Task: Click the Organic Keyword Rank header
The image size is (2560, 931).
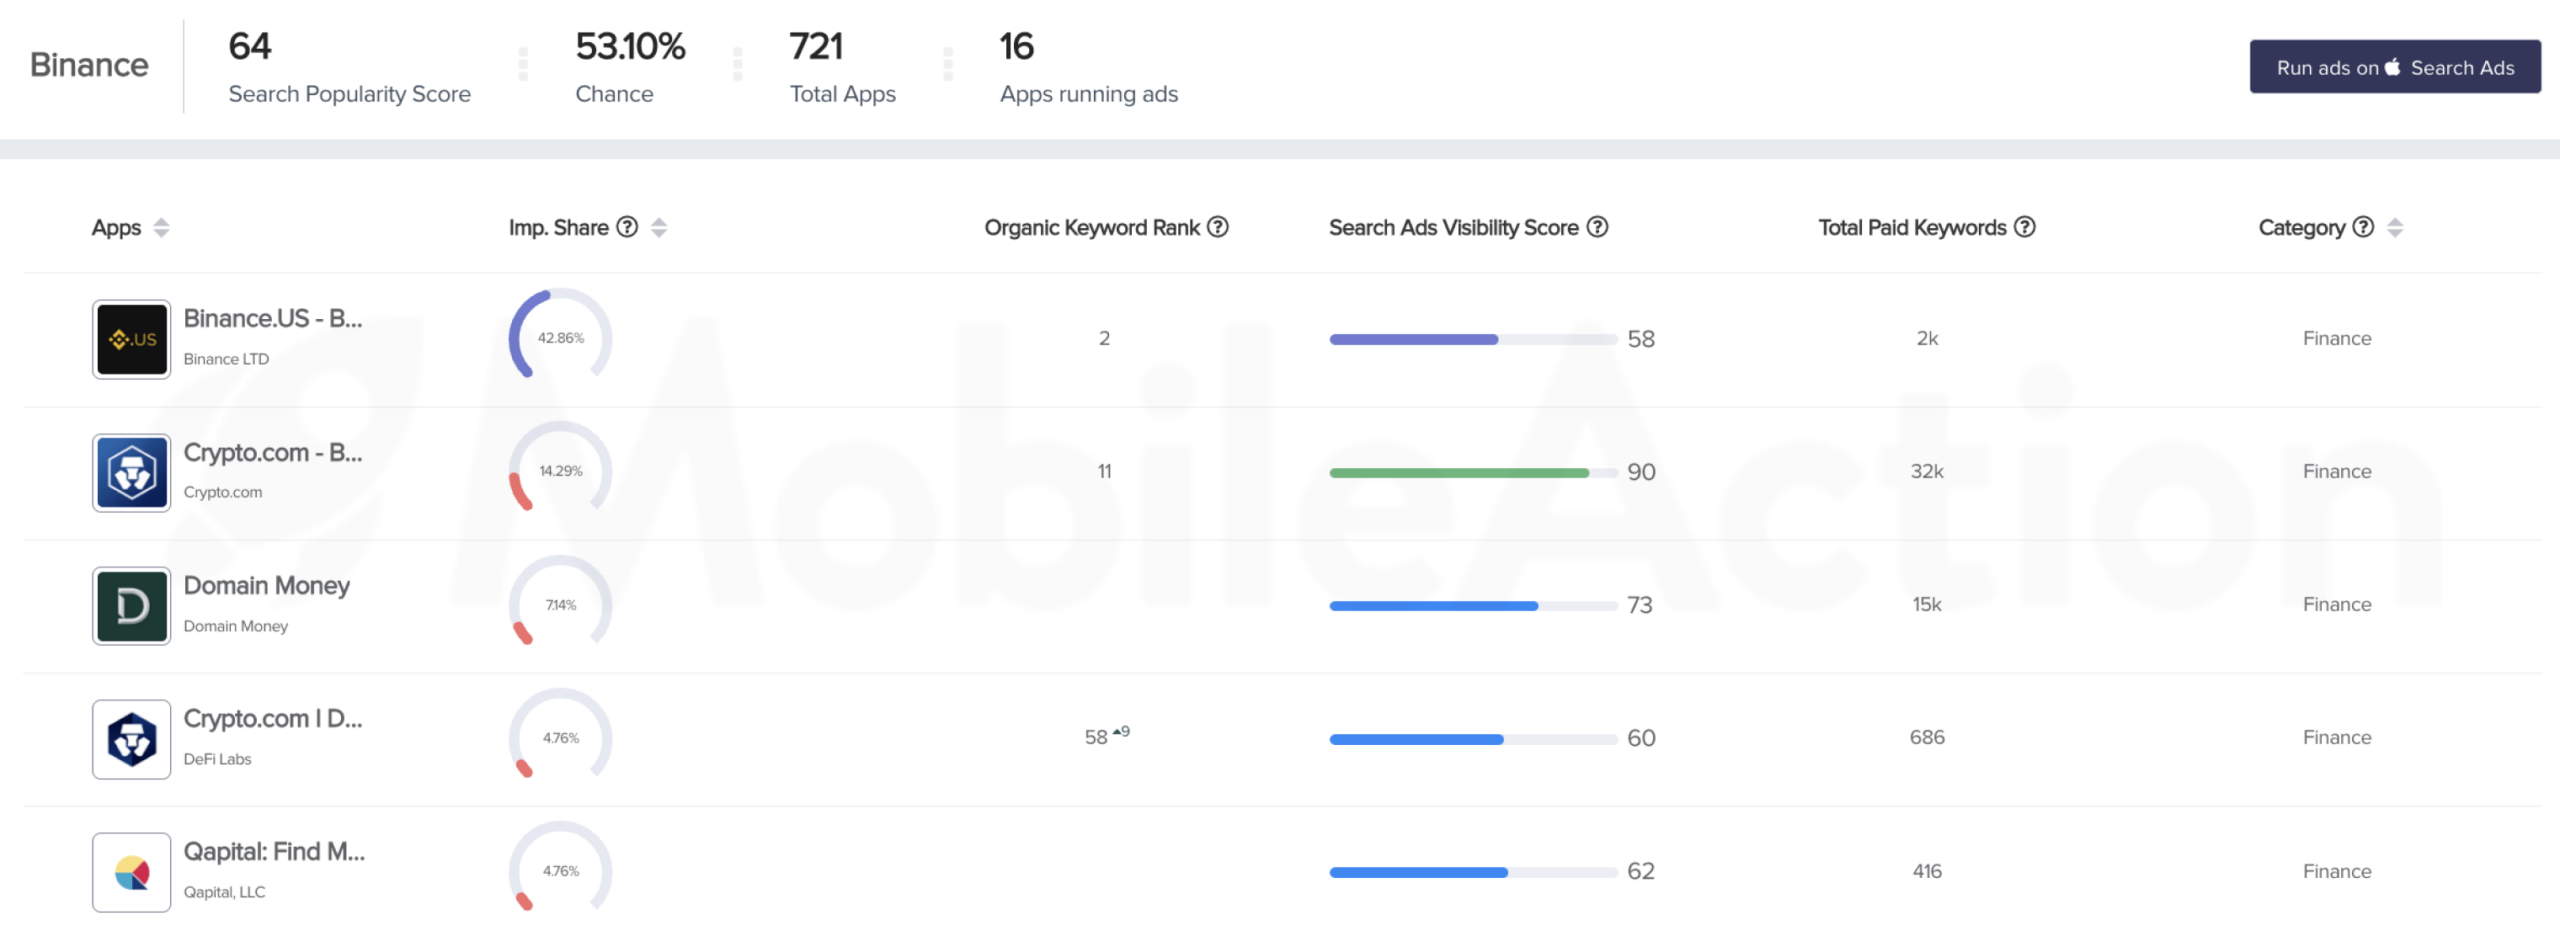Action: (1092, 227)
